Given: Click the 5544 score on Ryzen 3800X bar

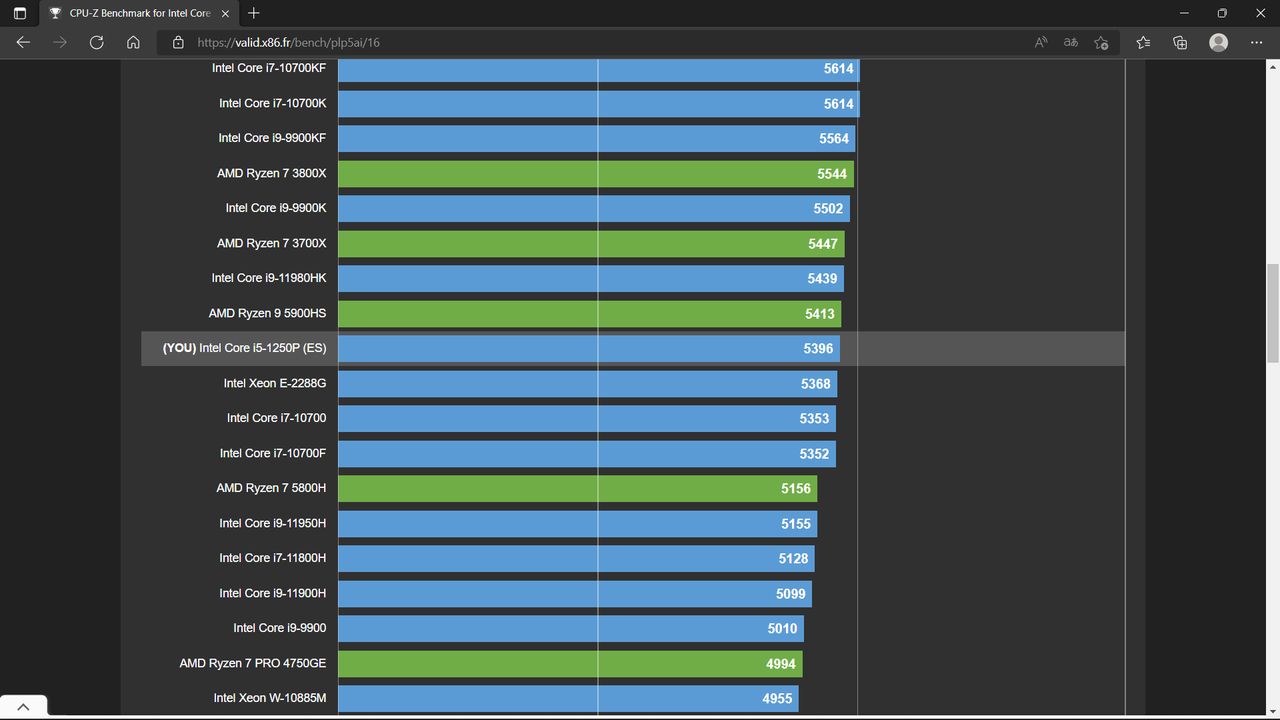Looking at the screenshot, I should point(832,174).
